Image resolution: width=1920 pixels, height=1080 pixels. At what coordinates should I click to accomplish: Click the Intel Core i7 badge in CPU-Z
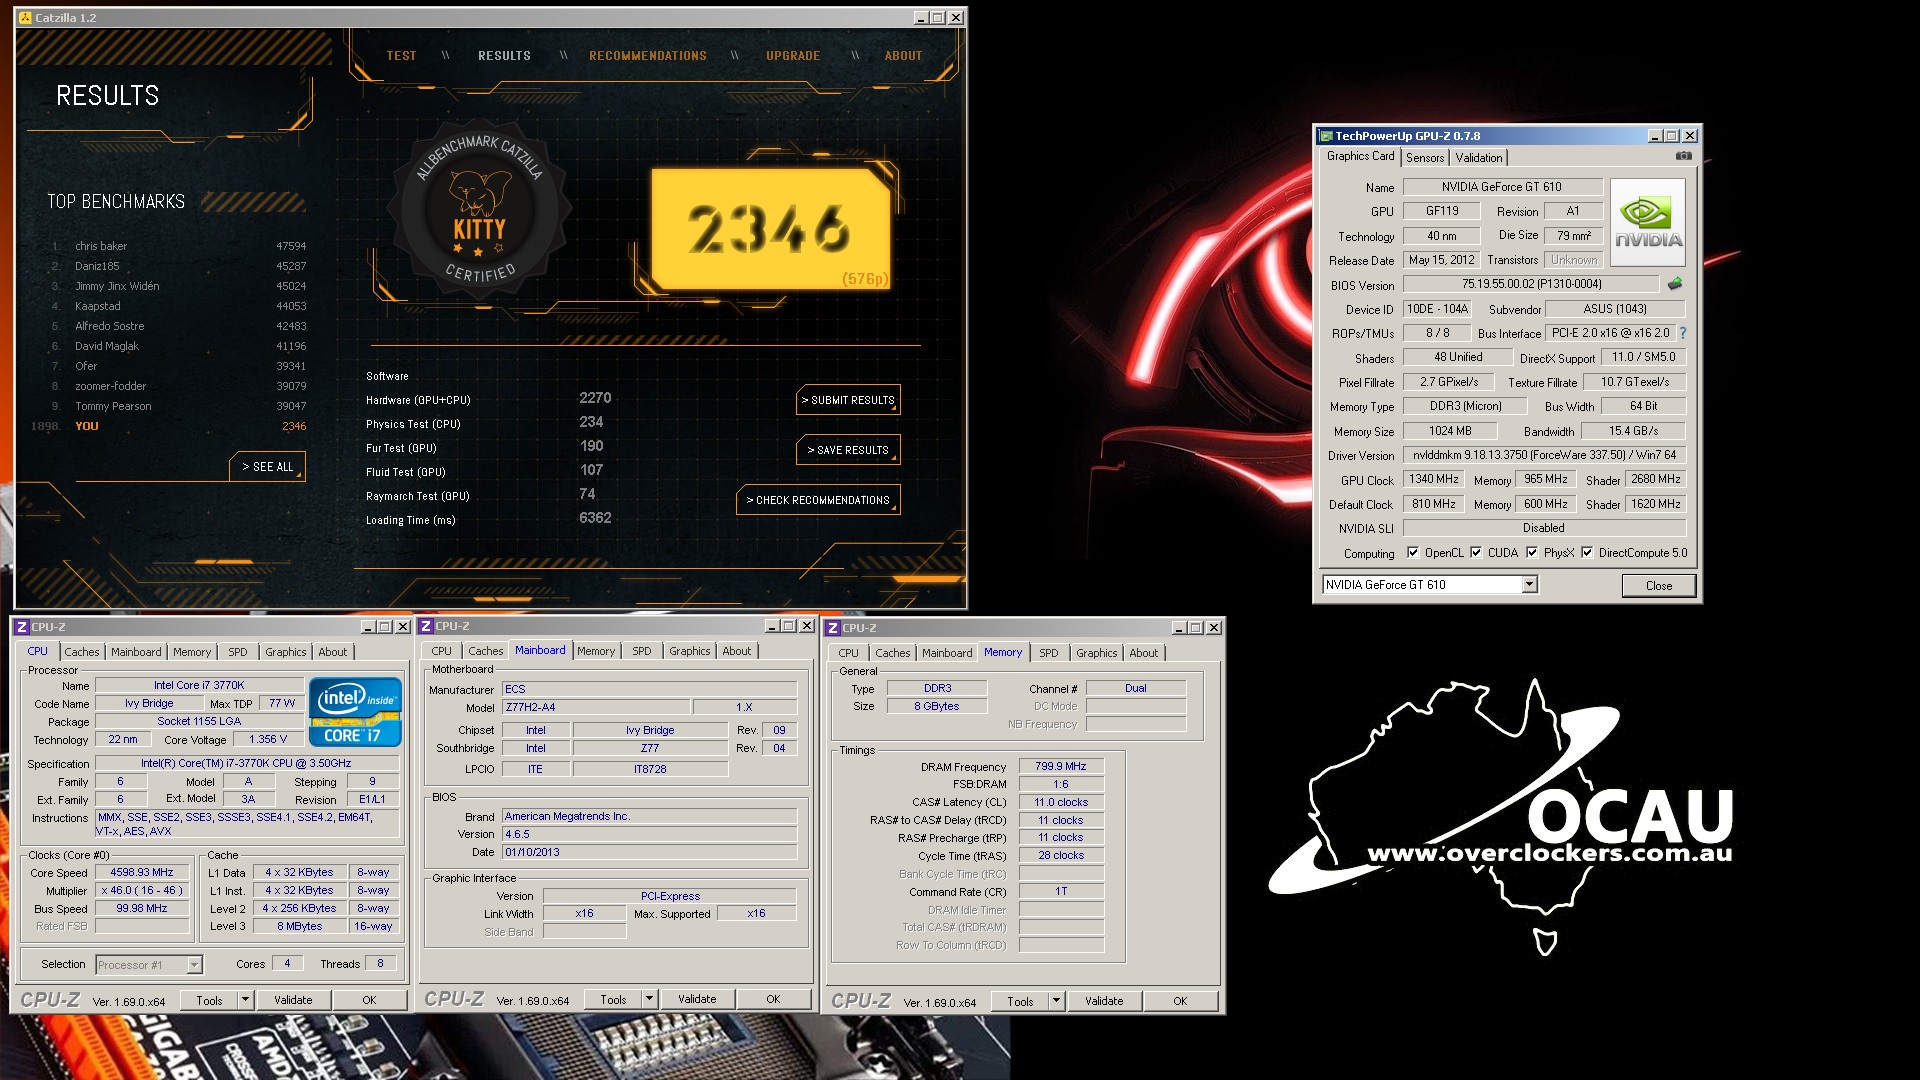coord(355,712)
